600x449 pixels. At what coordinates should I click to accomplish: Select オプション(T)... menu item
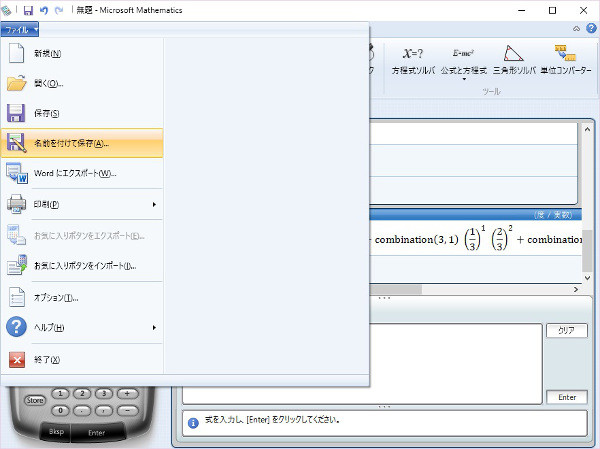click(82, 297)
